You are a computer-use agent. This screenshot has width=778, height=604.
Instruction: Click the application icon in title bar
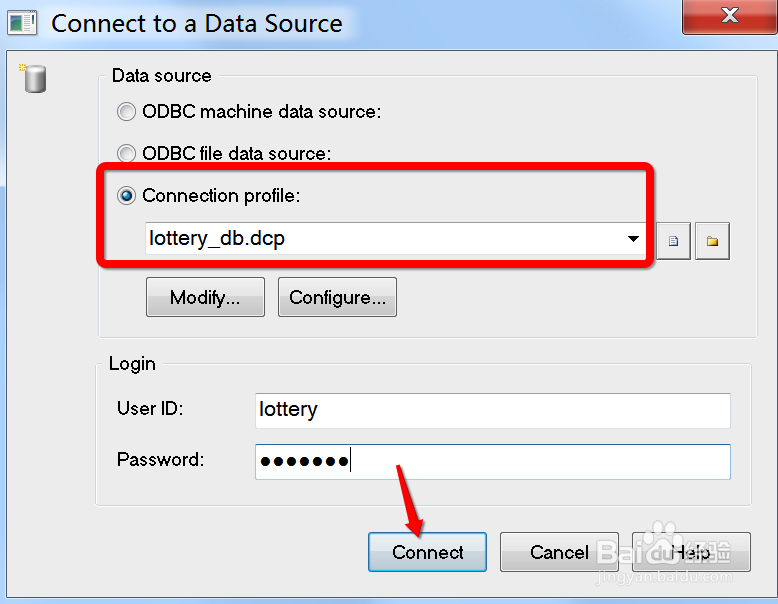pyautogui.click(x=22, y=23)
